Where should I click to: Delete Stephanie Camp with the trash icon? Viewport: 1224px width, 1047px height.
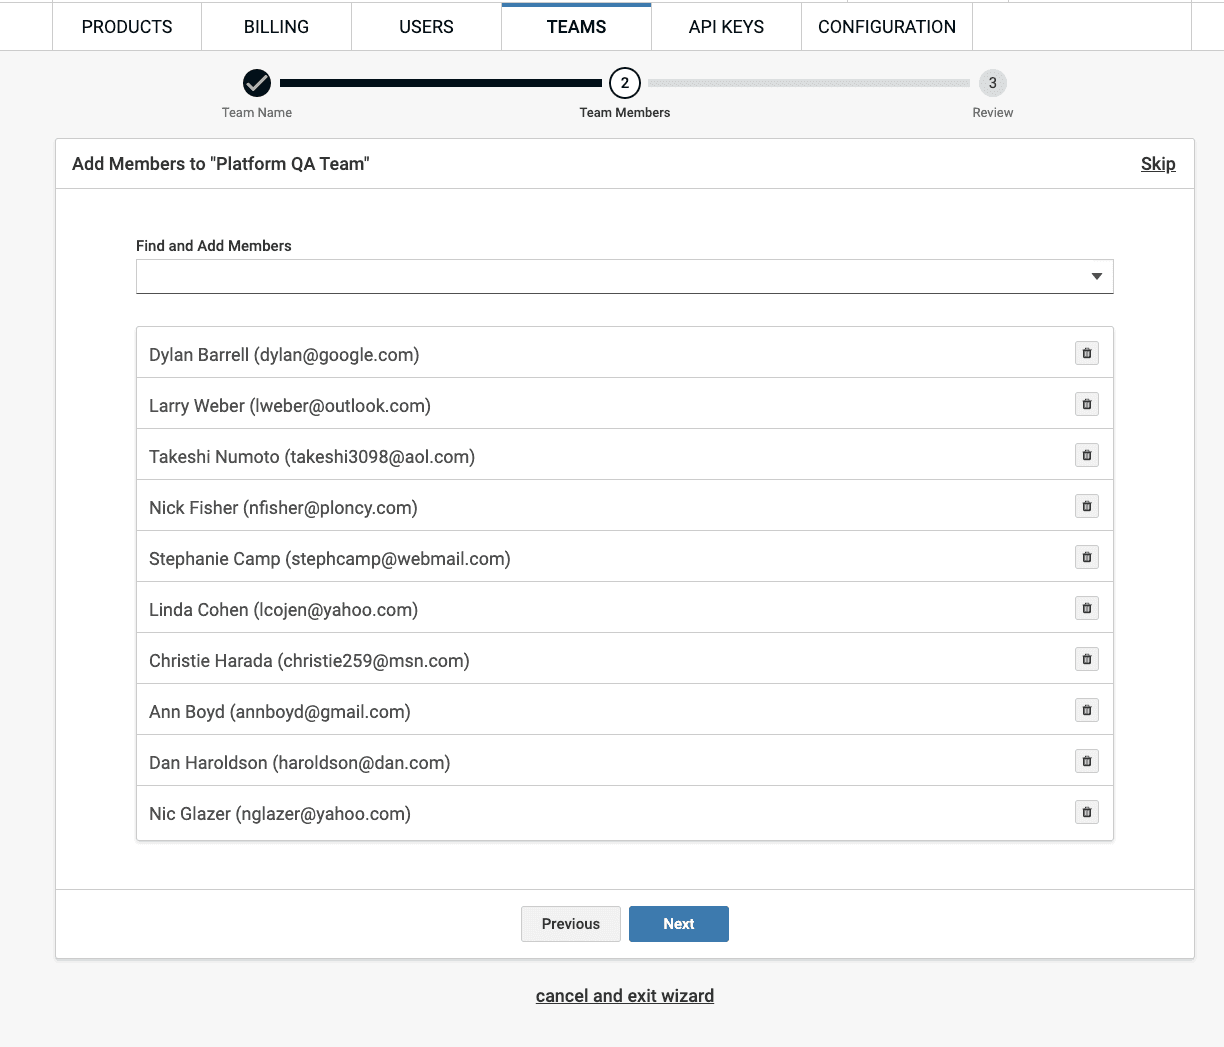[x=1086, y=557]
